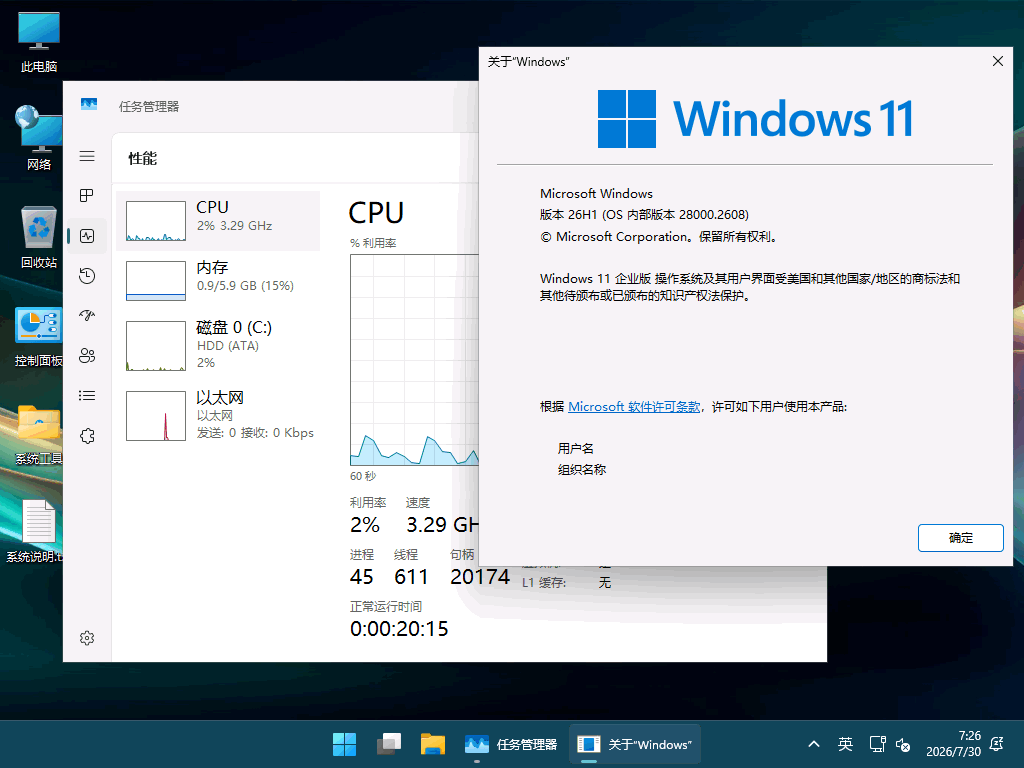The image size is (1024, 768).
Task: Switch to the Processes page icon
Action: (x=87, y=195)
